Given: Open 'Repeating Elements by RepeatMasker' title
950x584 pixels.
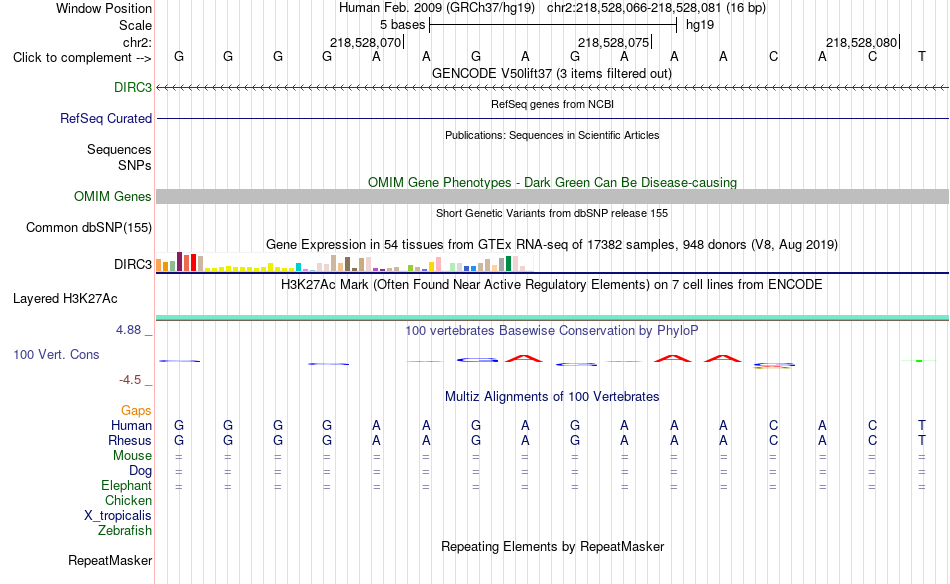Looking at the screenshot, I should click(552, 546).
